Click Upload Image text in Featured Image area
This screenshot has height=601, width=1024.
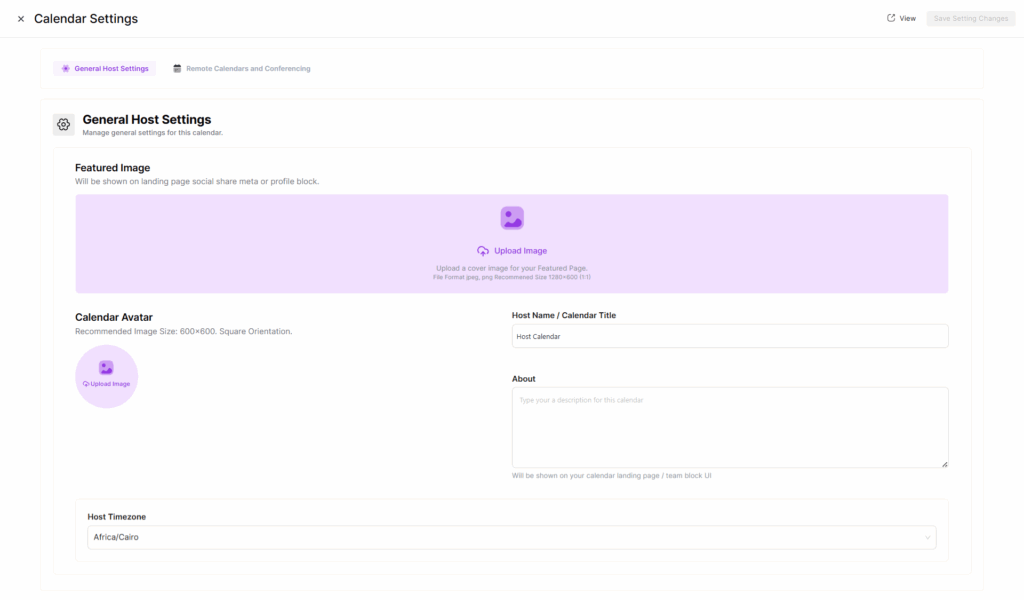pyautogui.click(x=520, y=251)
